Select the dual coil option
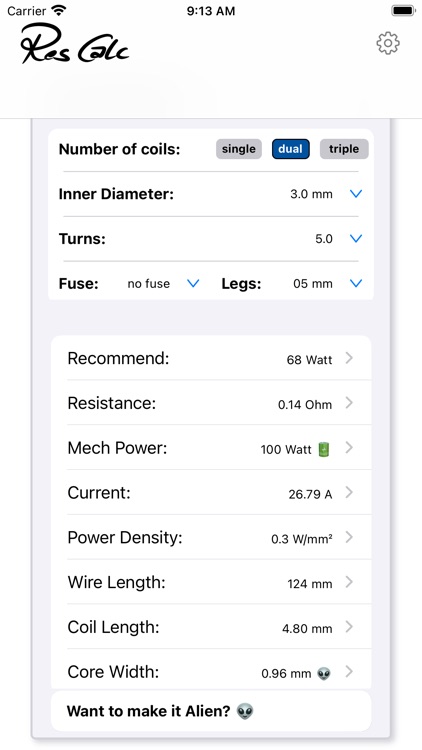The width and height of the screenshot is (422, 750). point(291,149)
